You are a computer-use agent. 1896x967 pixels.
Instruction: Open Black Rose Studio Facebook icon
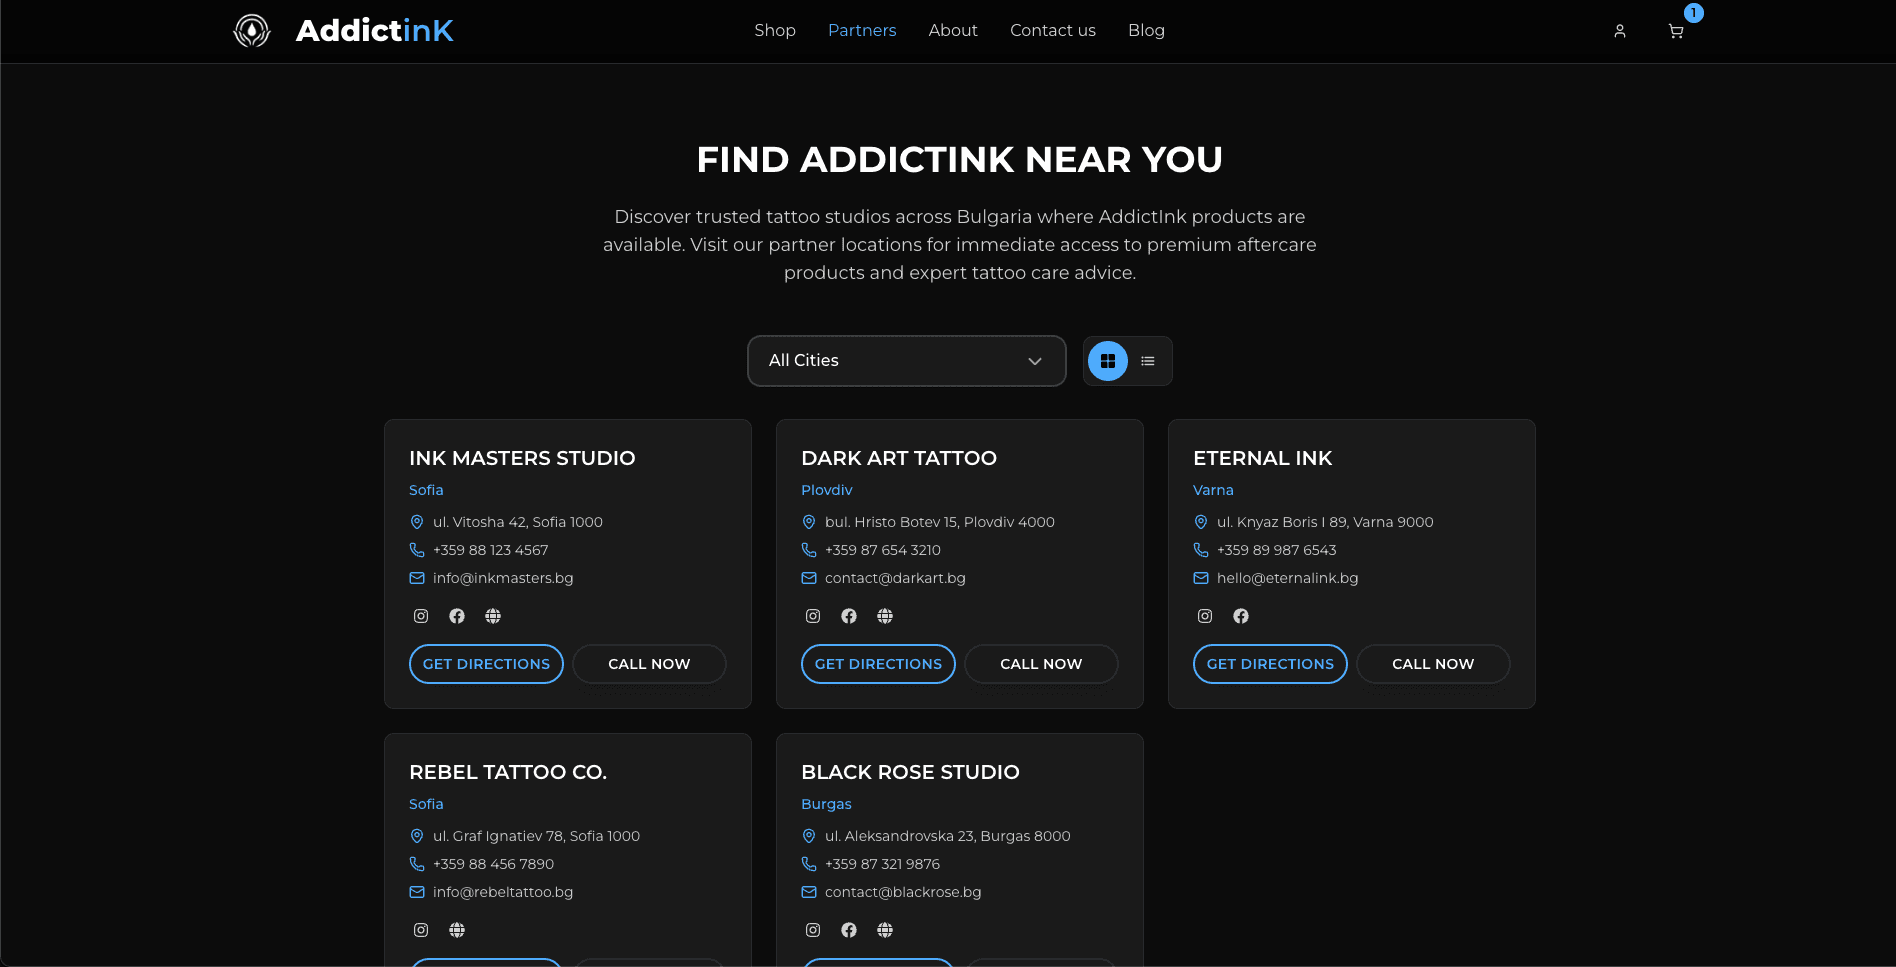tap(849, 930)
